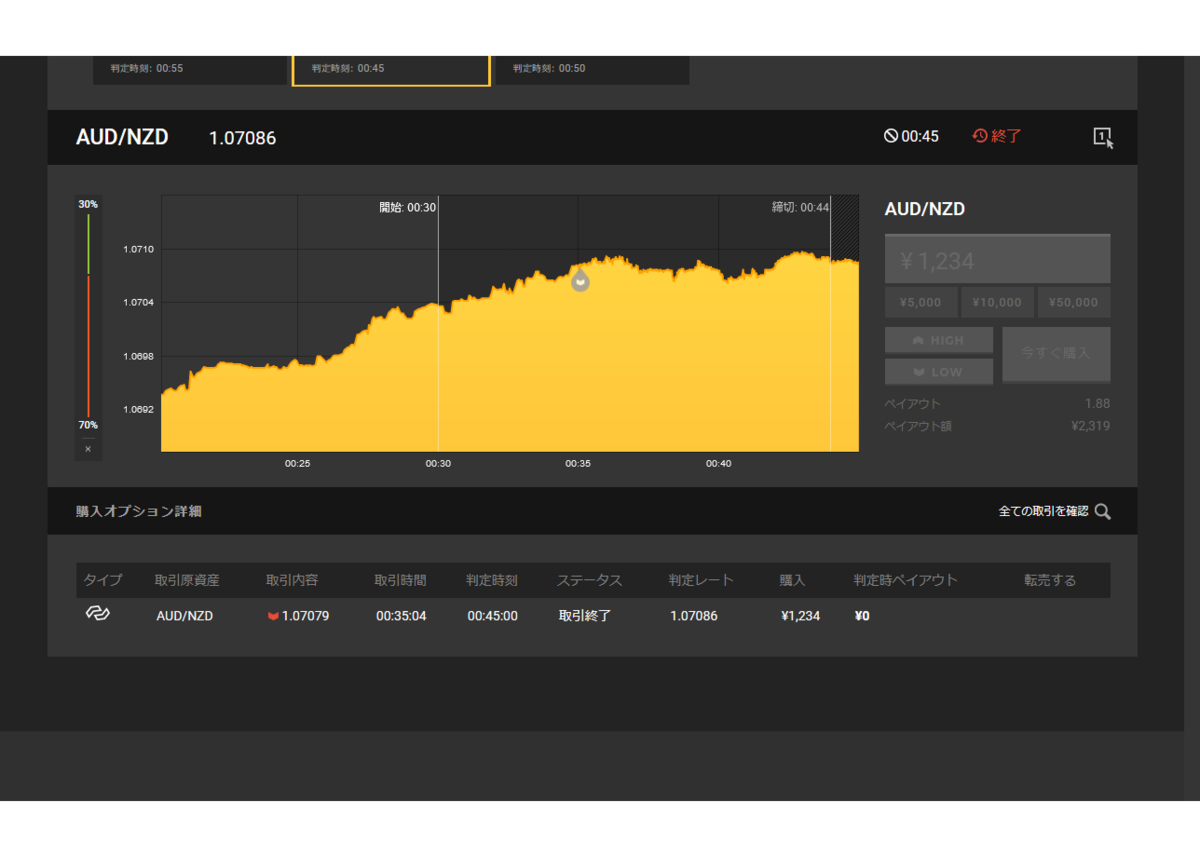Click the LOW marker on the chart

click(x=580, y=281)
